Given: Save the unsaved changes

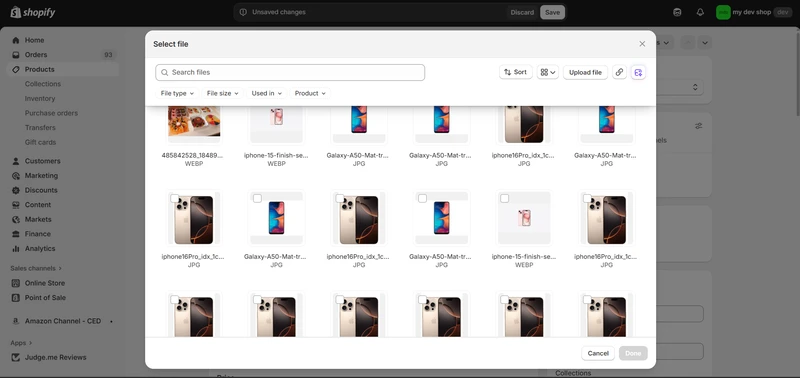Looking at the screenshot, I should point(552,12).
